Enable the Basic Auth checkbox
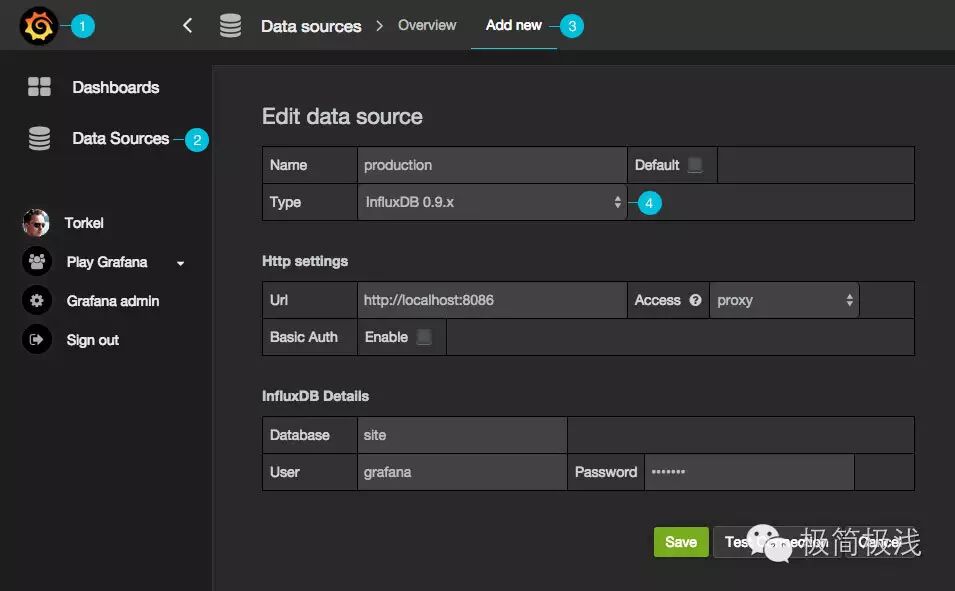 coord(424,337)
